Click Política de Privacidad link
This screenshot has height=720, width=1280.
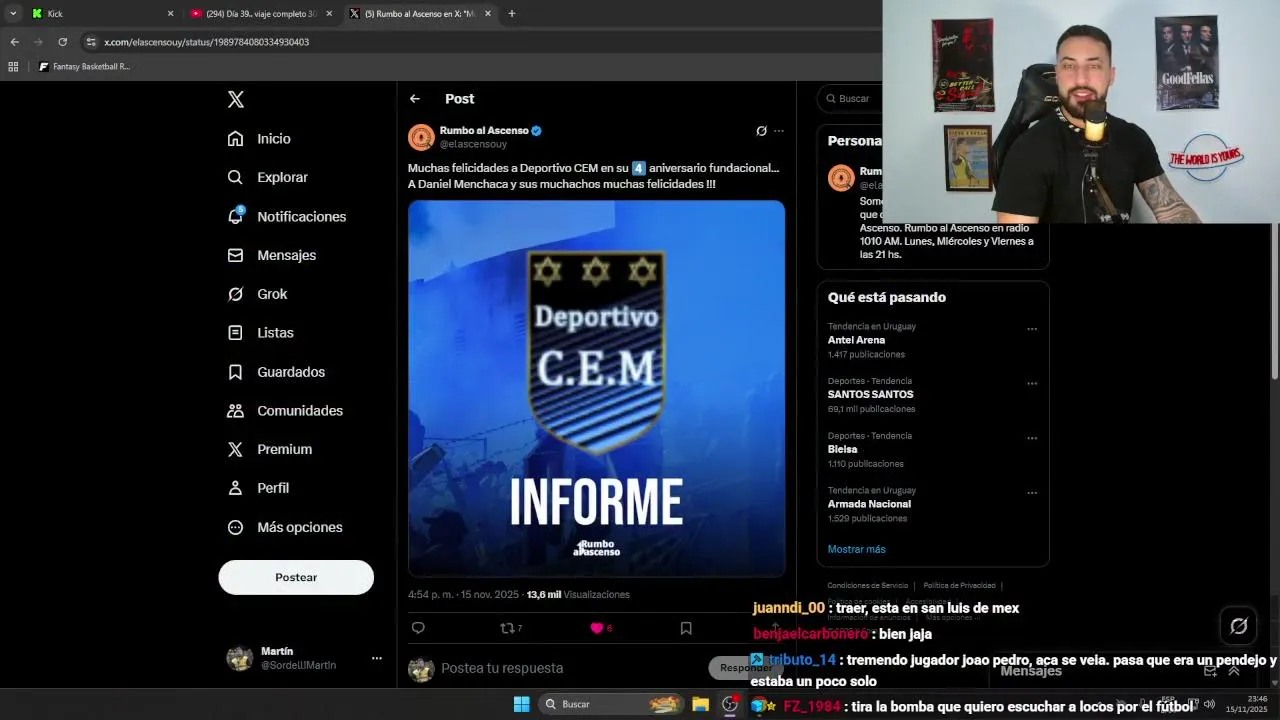coord(959,585)
